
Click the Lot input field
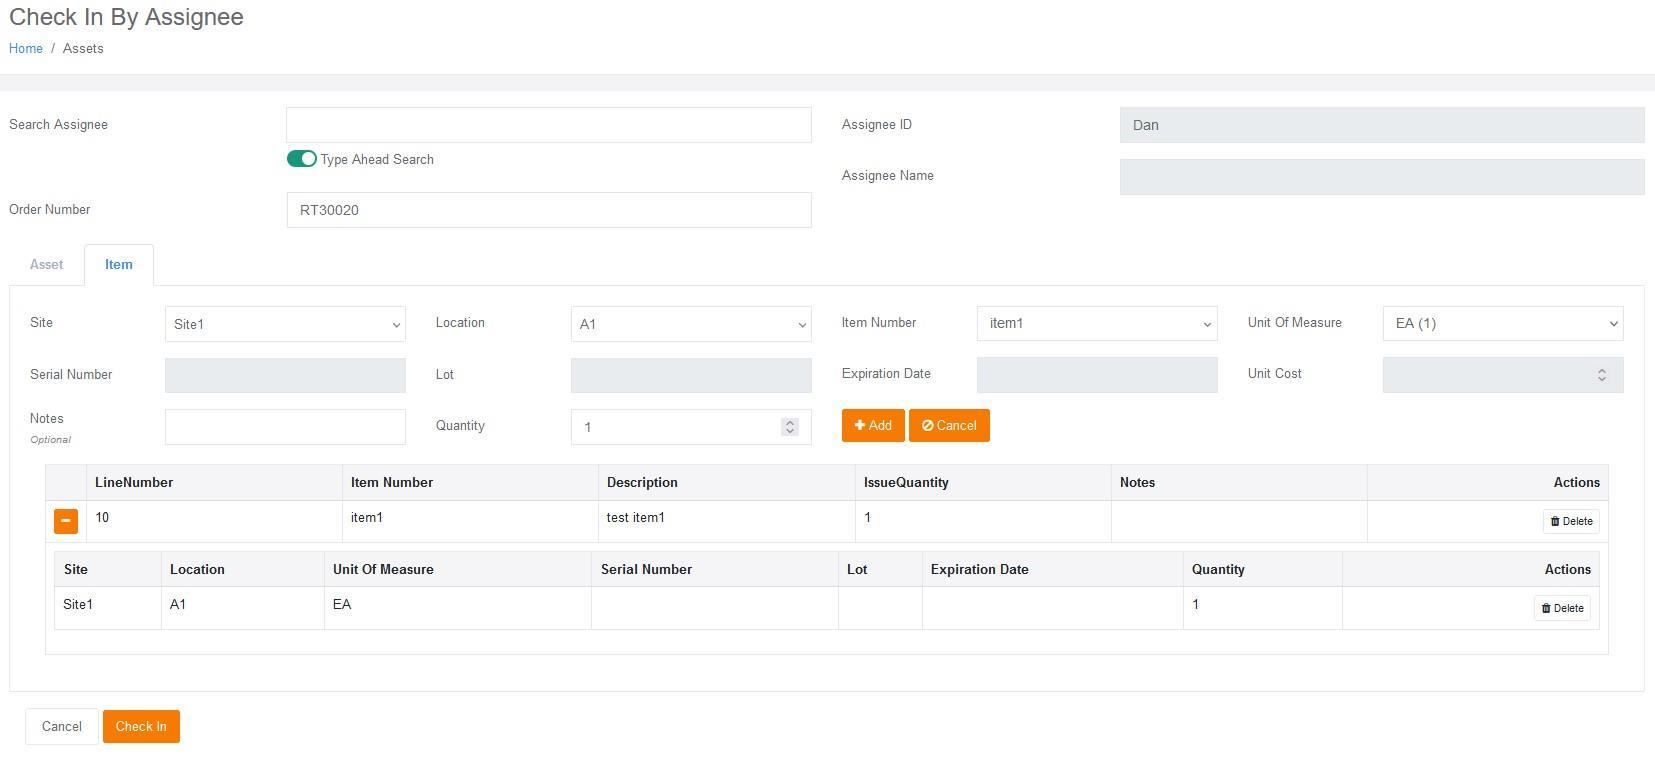tap(691, 375)
